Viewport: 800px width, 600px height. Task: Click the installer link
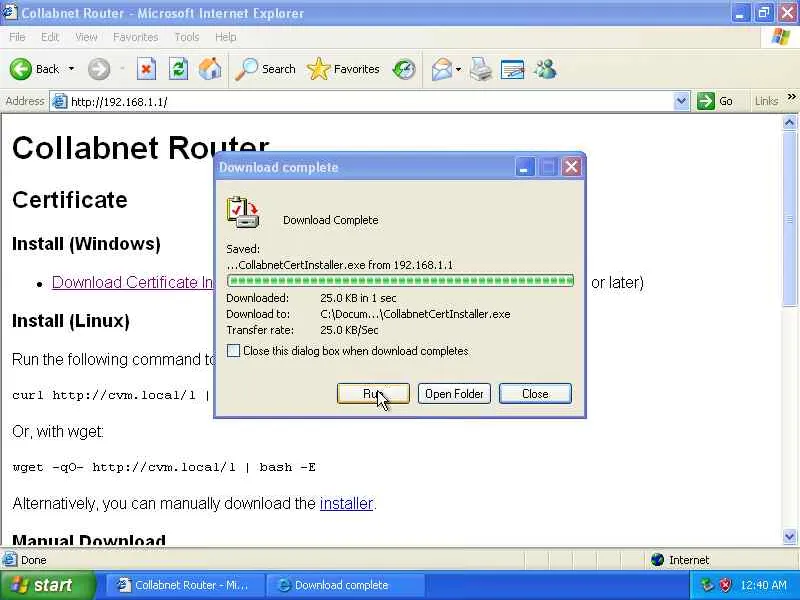(346, 504)
